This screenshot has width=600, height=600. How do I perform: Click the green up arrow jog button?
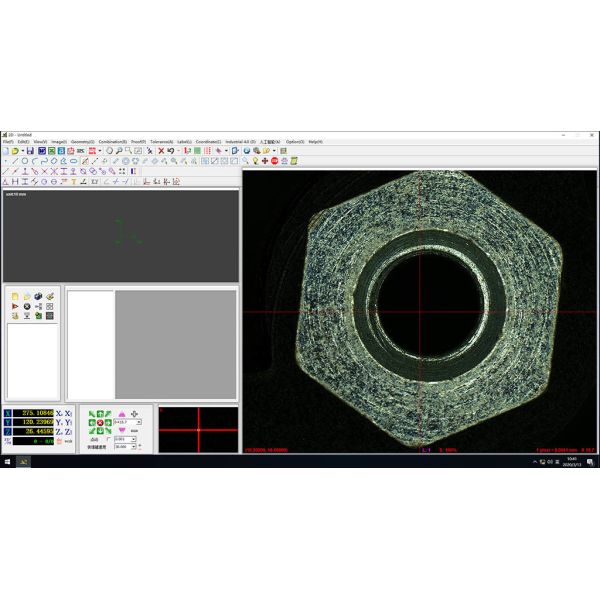(x=101, y=413)
